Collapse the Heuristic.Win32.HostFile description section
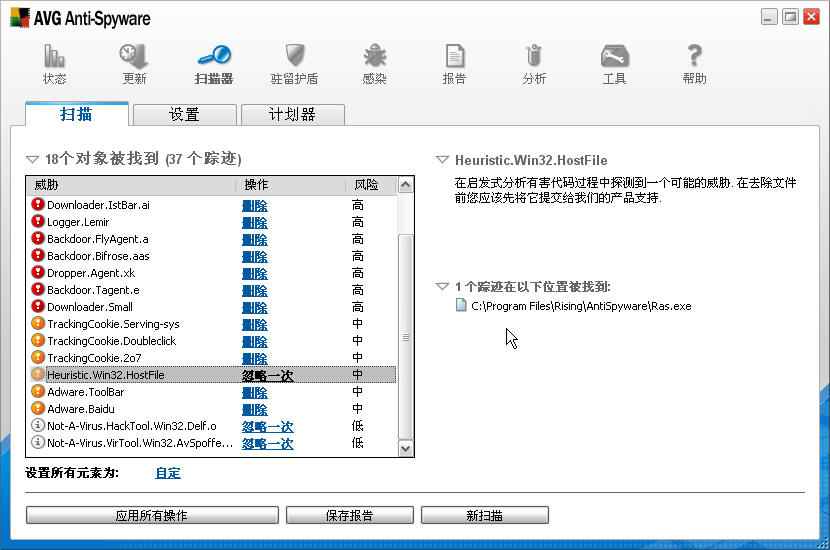The image size is (830, 550). pyautogui.click(x=442, y=160)
